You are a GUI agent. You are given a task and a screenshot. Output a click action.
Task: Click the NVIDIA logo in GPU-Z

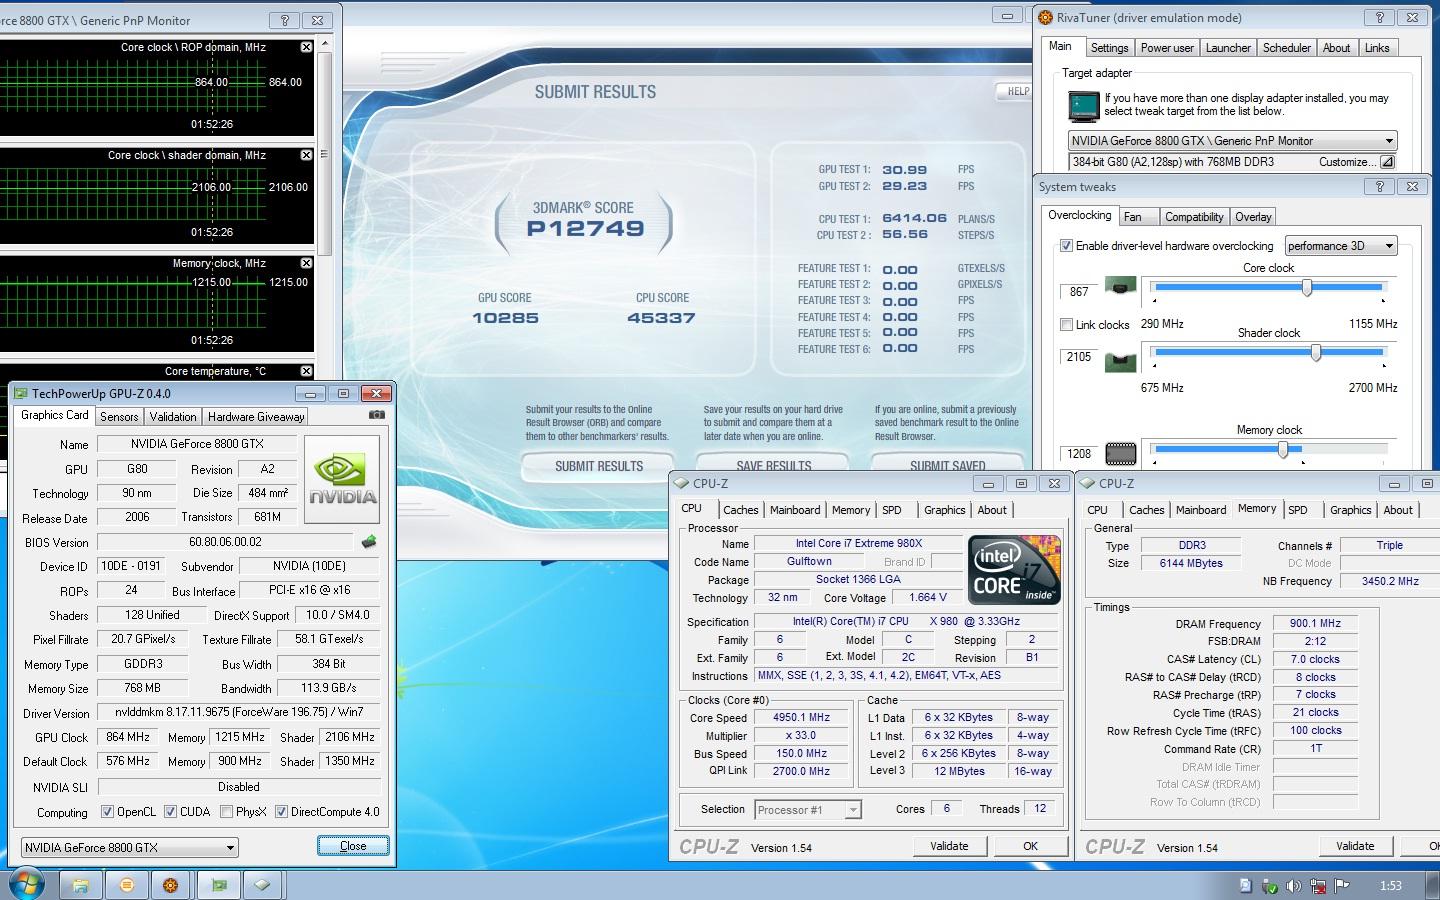point(342,479)
